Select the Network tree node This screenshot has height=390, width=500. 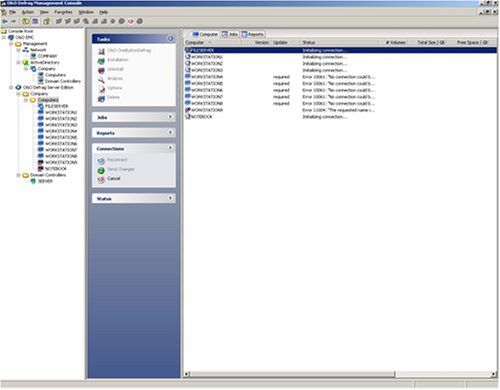[x=38, y=50]
